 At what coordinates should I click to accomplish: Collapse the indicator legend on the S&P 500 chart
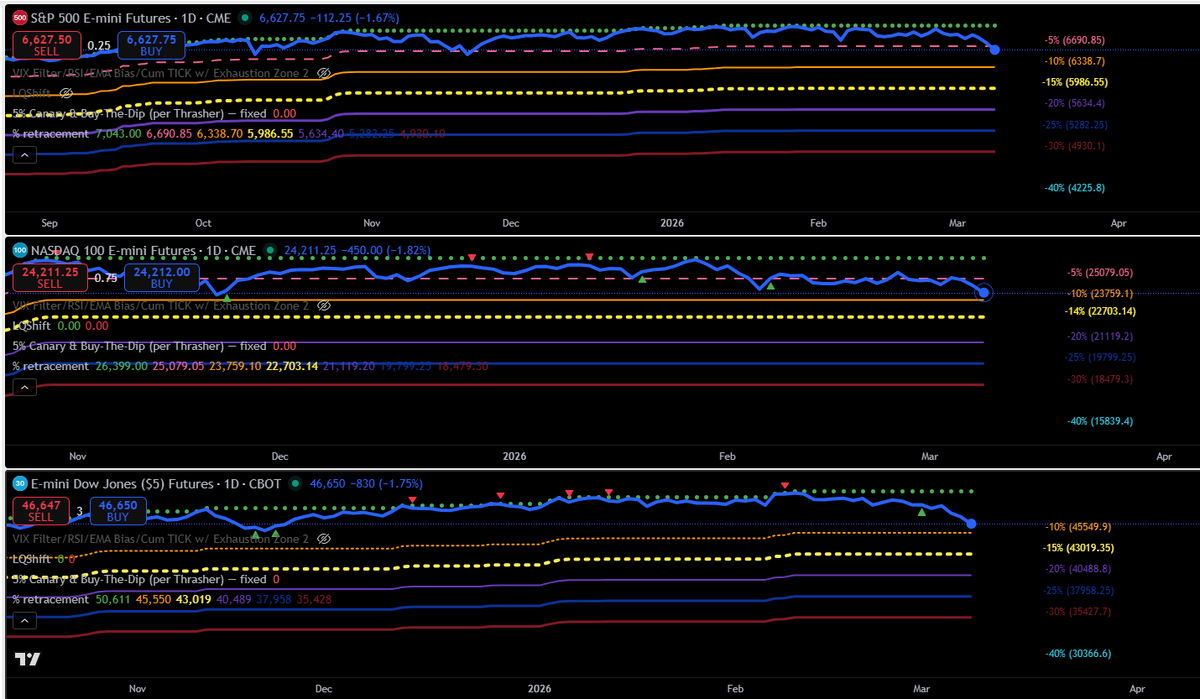(x=24, y=155)
